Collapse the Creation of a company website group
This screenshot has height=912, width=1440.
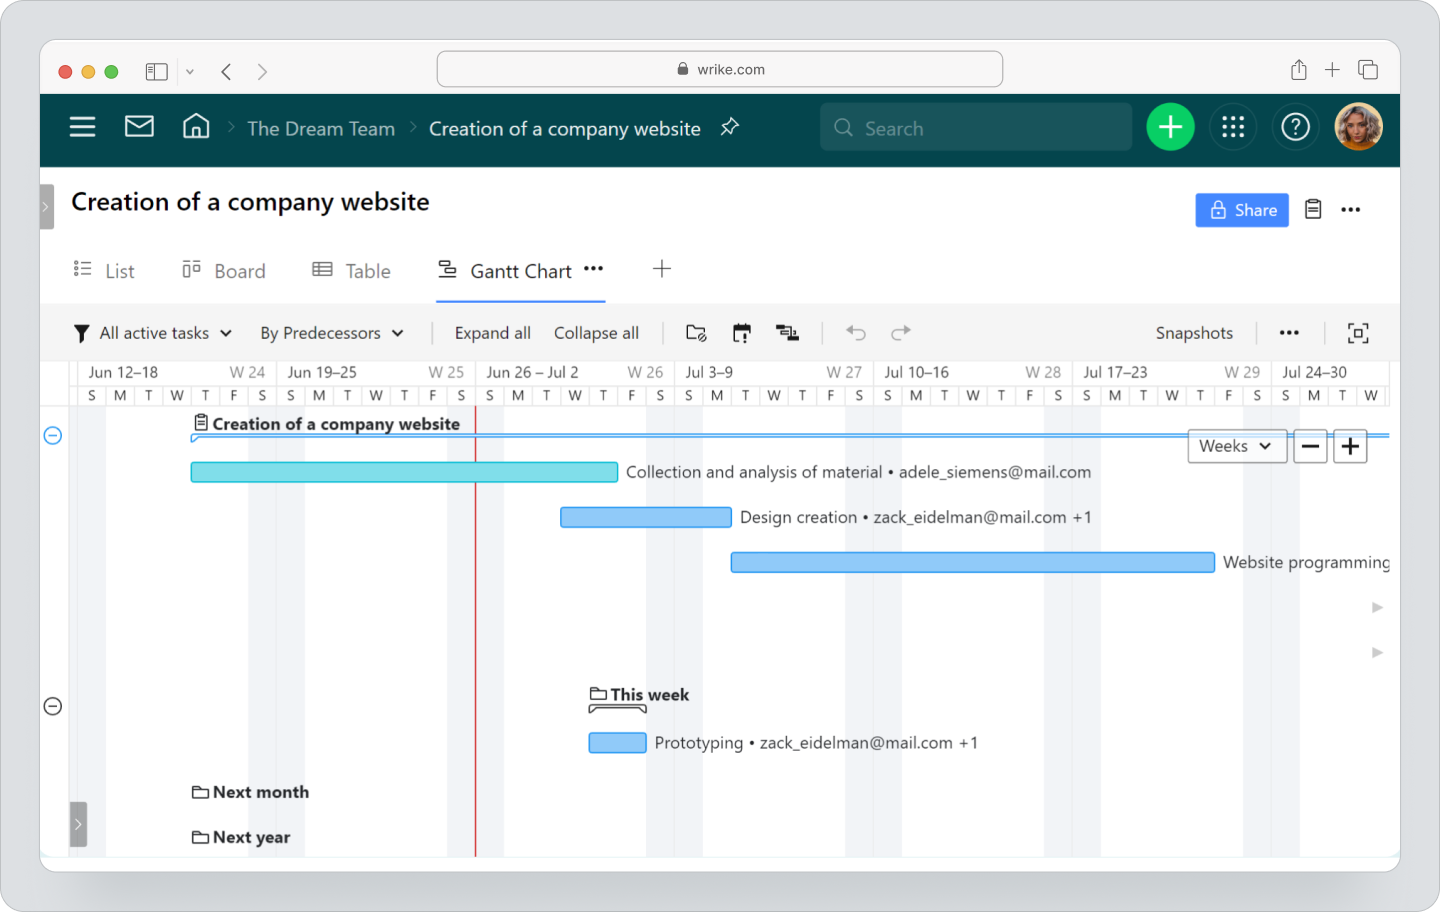click(x=53, y=435)
